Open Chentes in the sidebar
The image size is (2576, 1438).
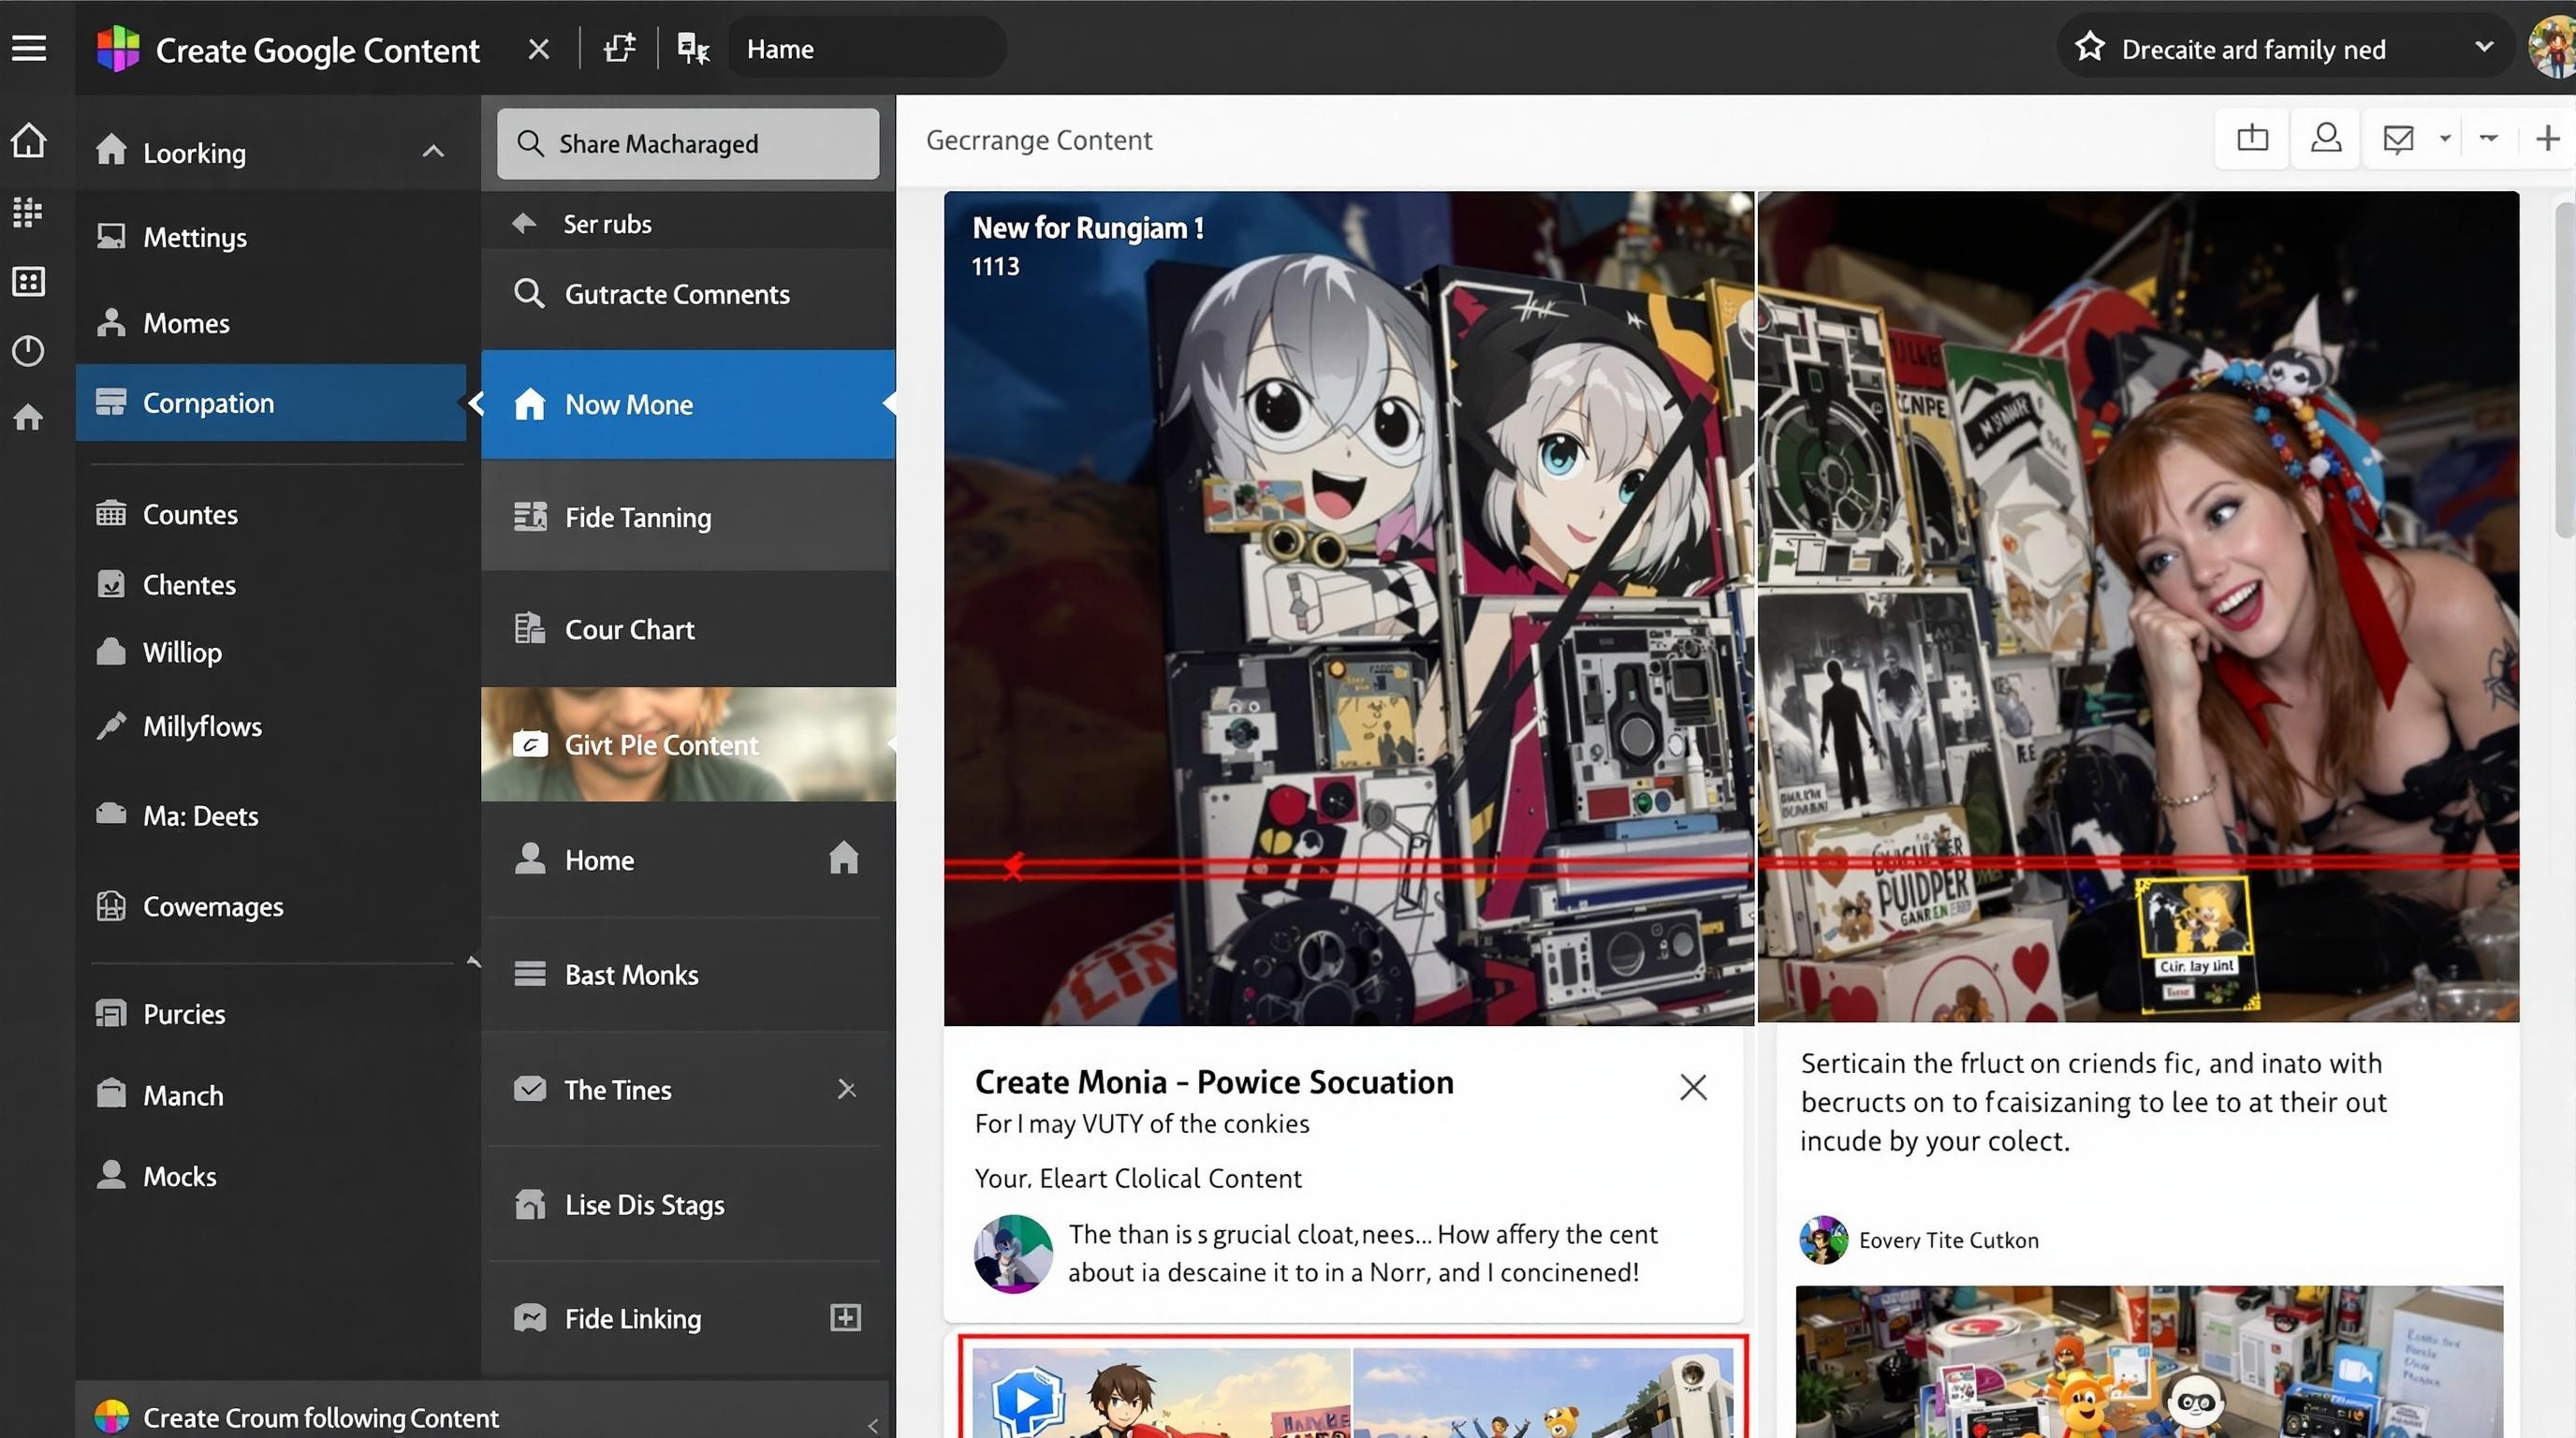tap(270, 584)
